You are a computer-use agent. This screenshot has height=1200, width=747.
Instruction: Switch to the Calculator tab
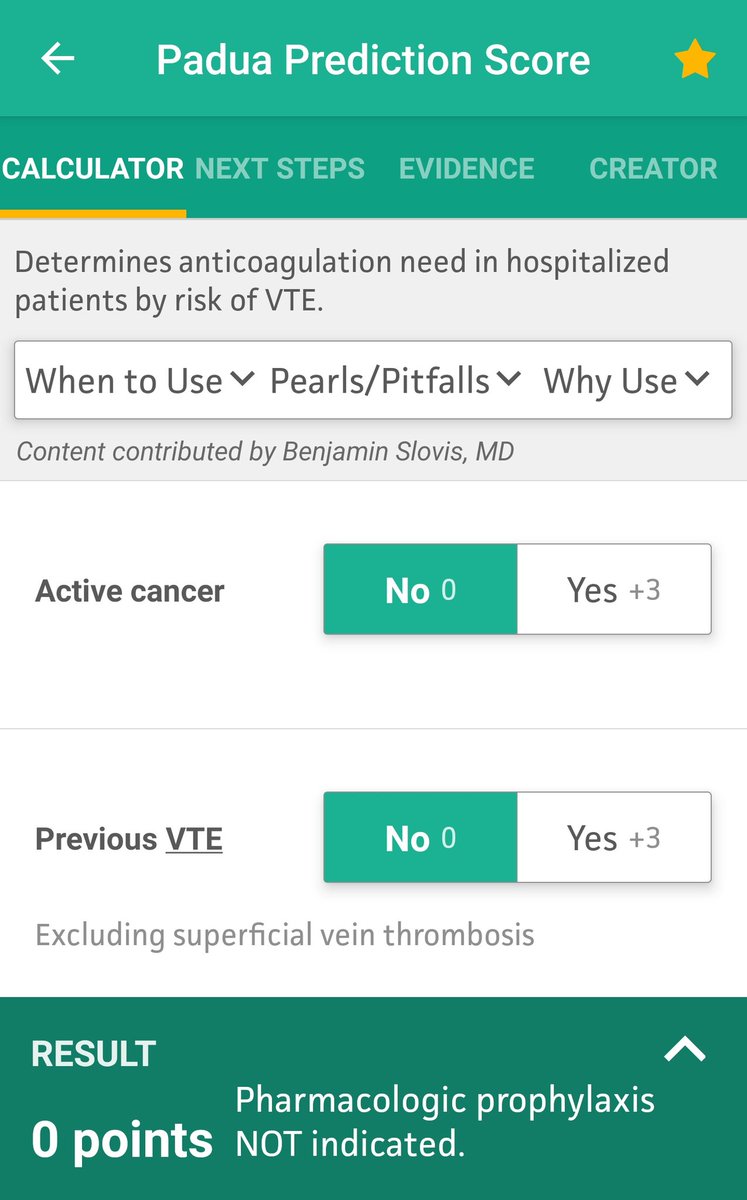point(93,168)
